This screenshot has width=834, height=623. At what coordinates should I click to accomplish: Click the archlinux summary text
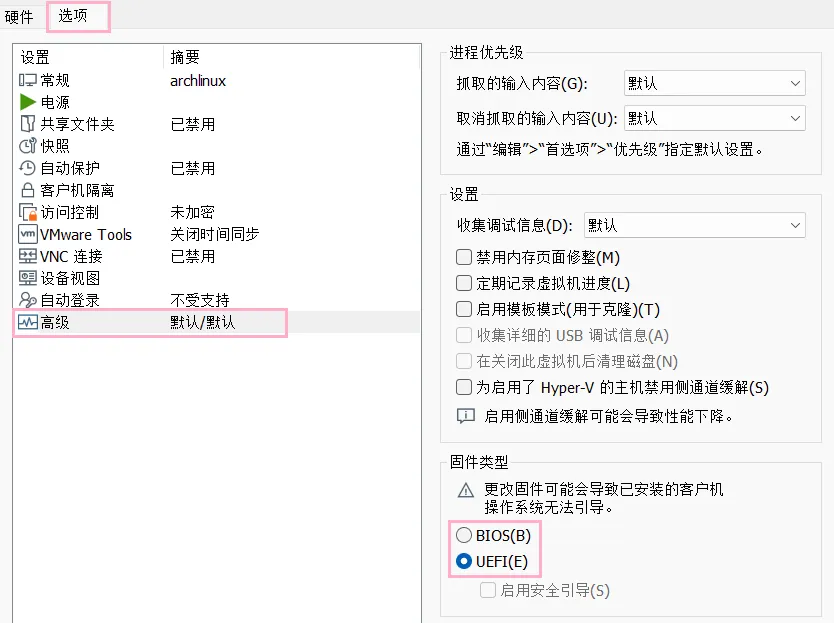point(198,81)
